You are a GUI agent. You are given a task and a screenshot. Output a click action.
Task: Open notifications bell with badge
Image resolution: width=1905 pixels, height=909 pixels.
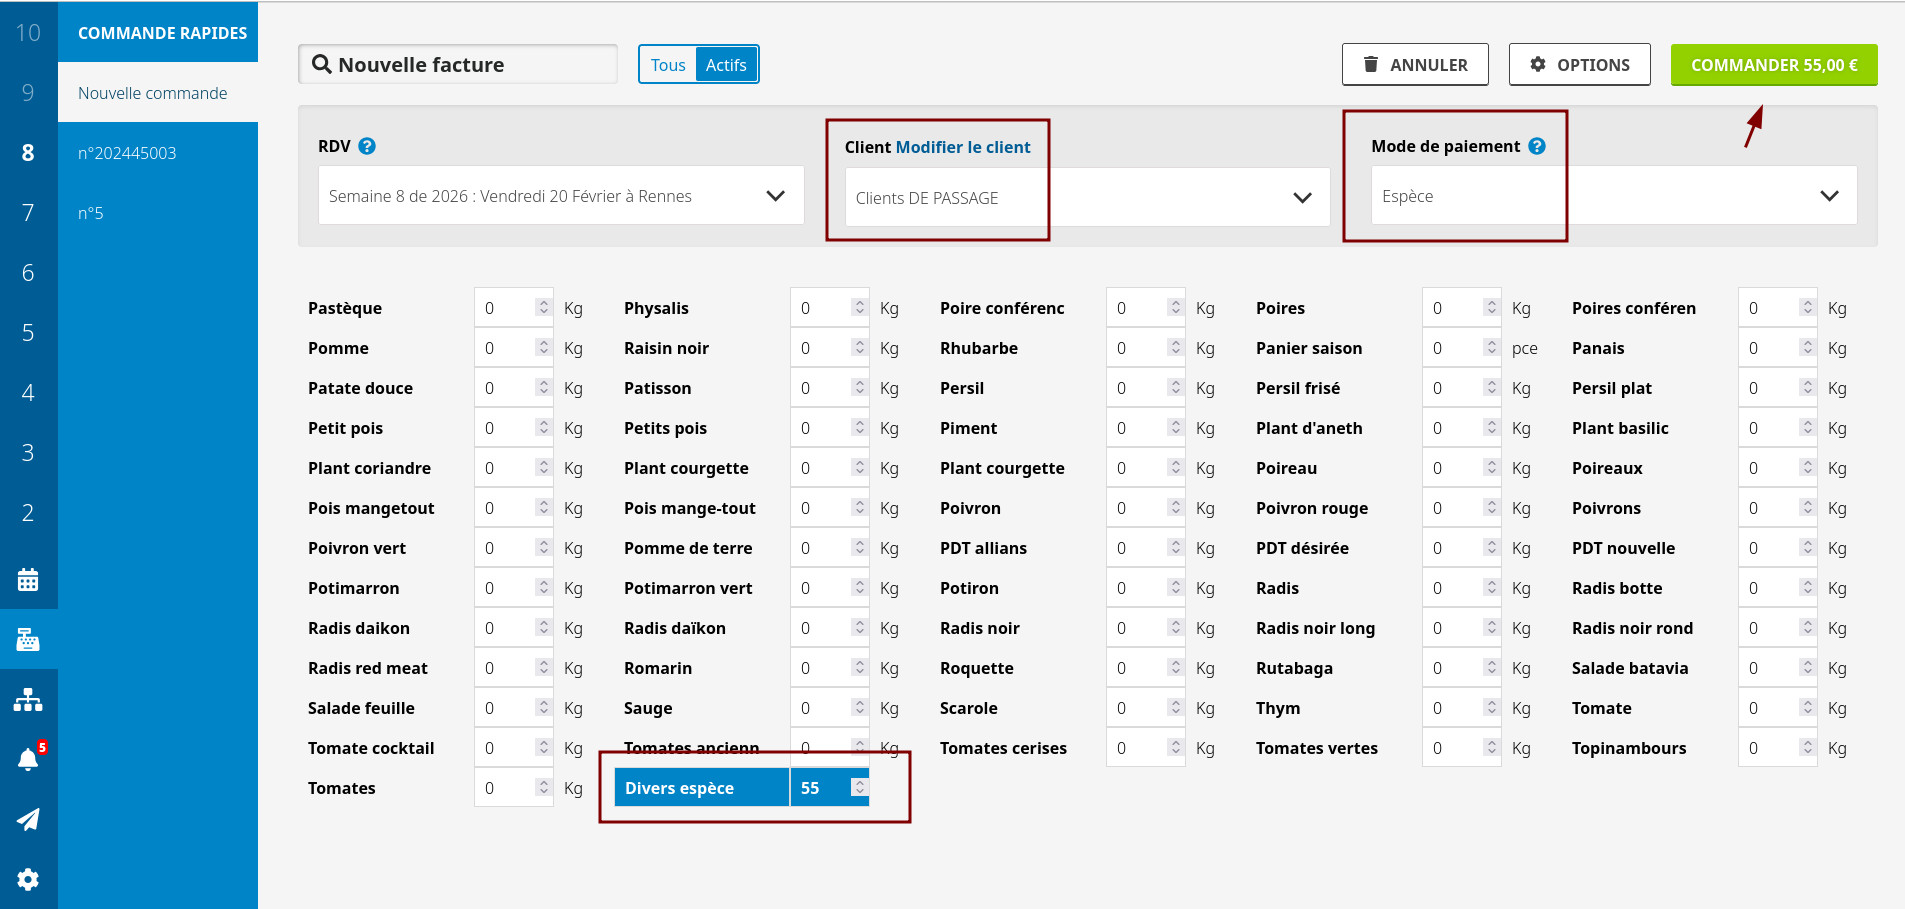[x=28, y=759]
